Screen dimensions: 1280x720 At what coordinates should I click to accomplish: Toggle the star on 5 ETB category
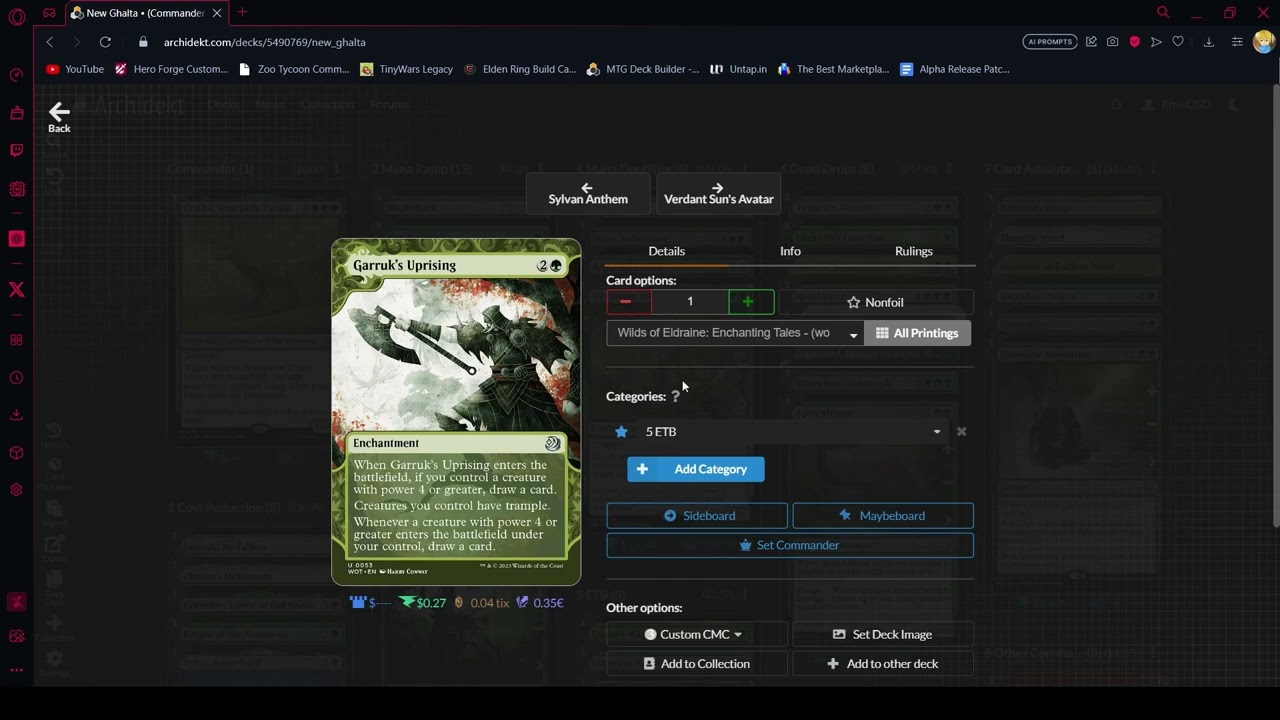tap(621, 432)
